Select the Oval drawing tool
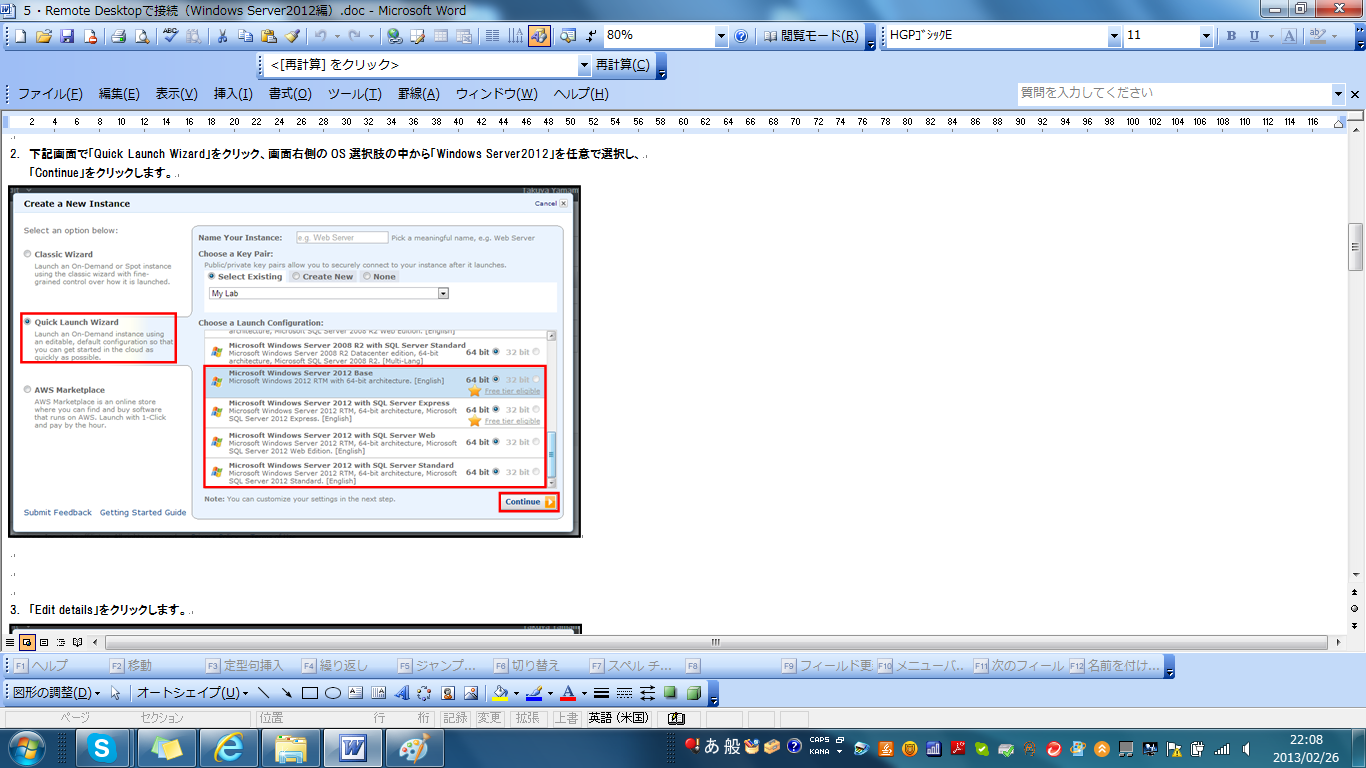This screenshot has width=1366, height=768. pos(333,692)
